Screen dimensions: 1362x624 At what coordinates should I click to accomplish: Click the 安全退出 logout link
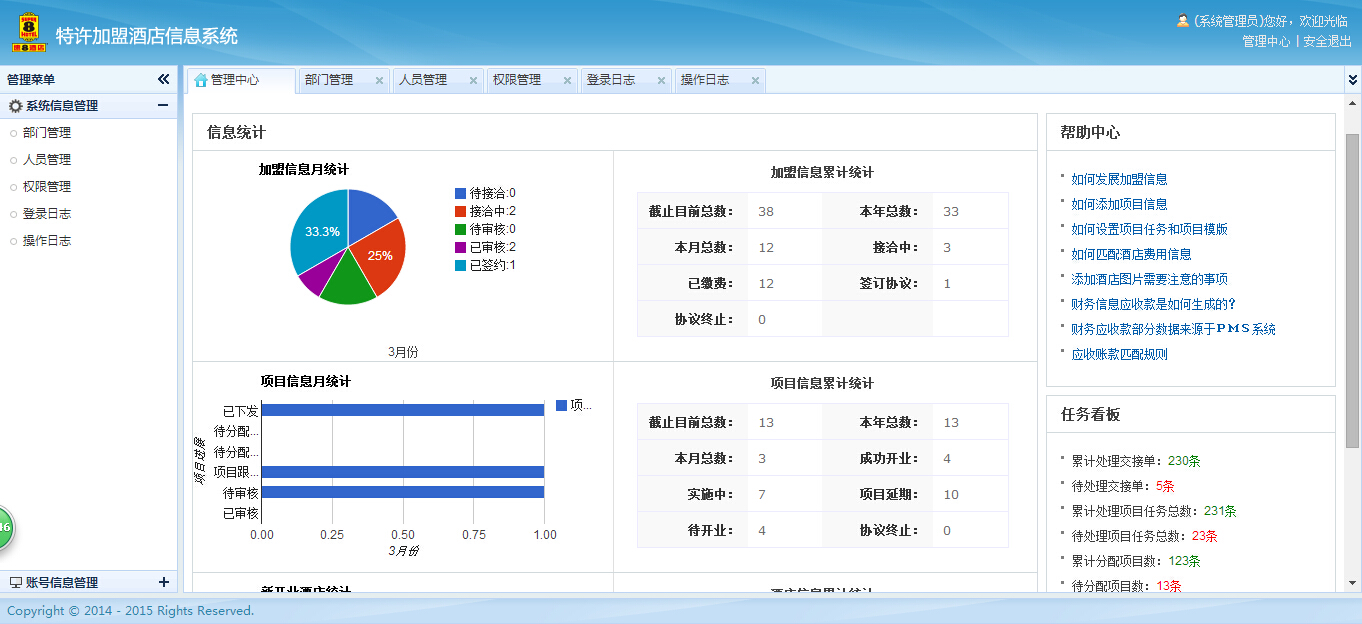[1327, 42]
